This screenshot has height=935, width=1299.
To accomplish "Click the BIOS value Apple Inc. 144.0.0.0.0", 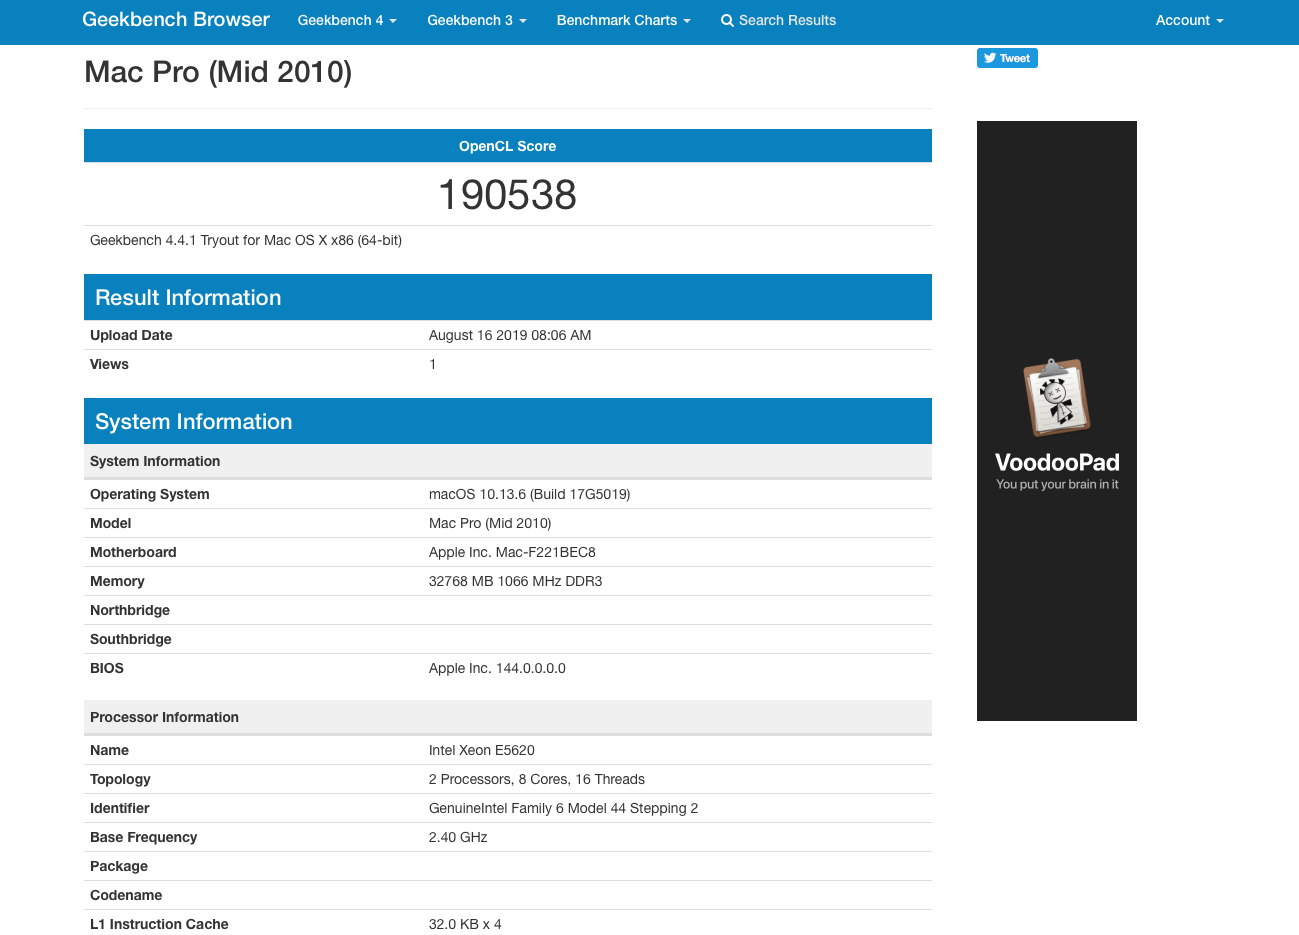I will [x=497, y=668].
